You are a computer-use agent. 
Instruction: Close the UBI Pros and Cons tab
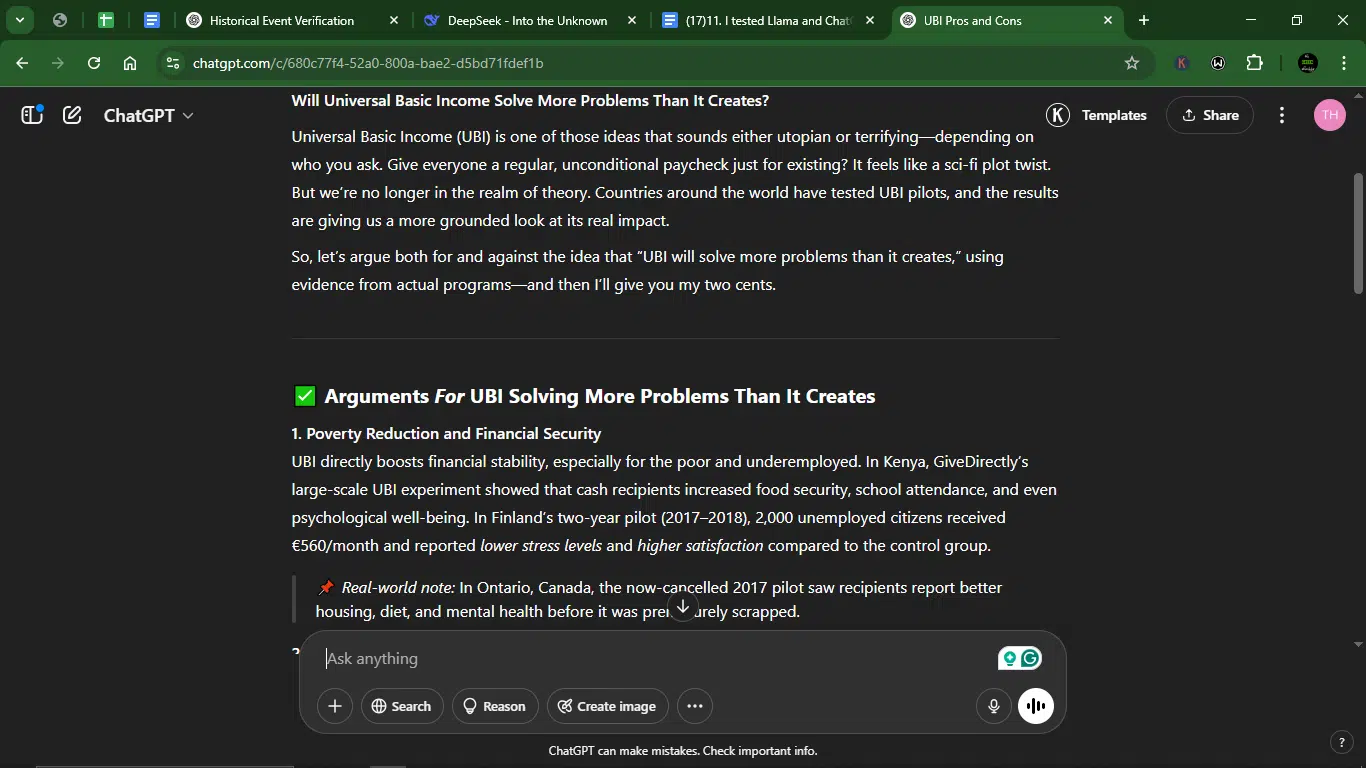pyautogui.click(x=1108, y=20)
